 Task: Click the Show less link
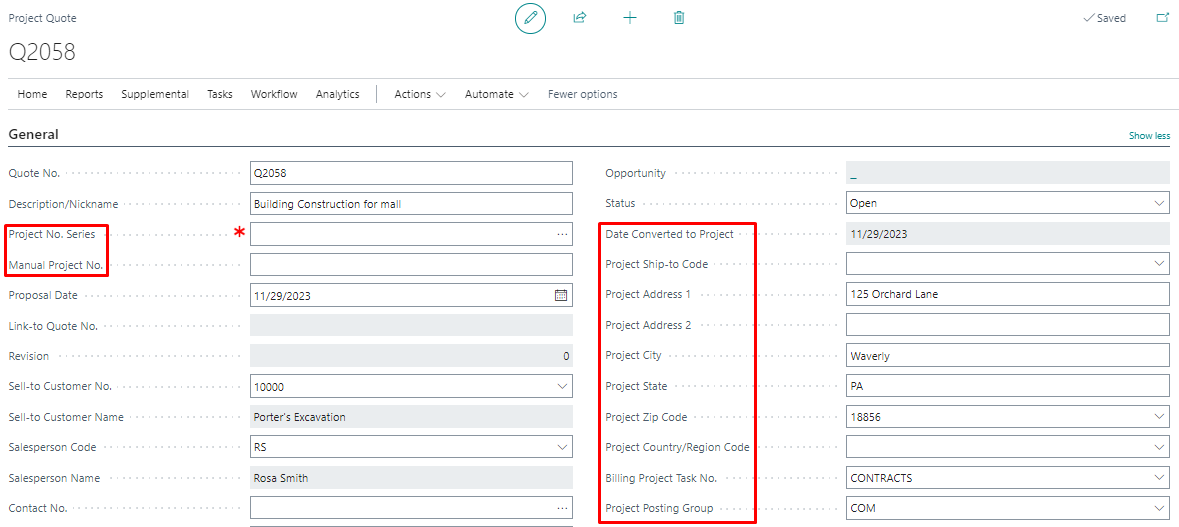click(1149, 136)
